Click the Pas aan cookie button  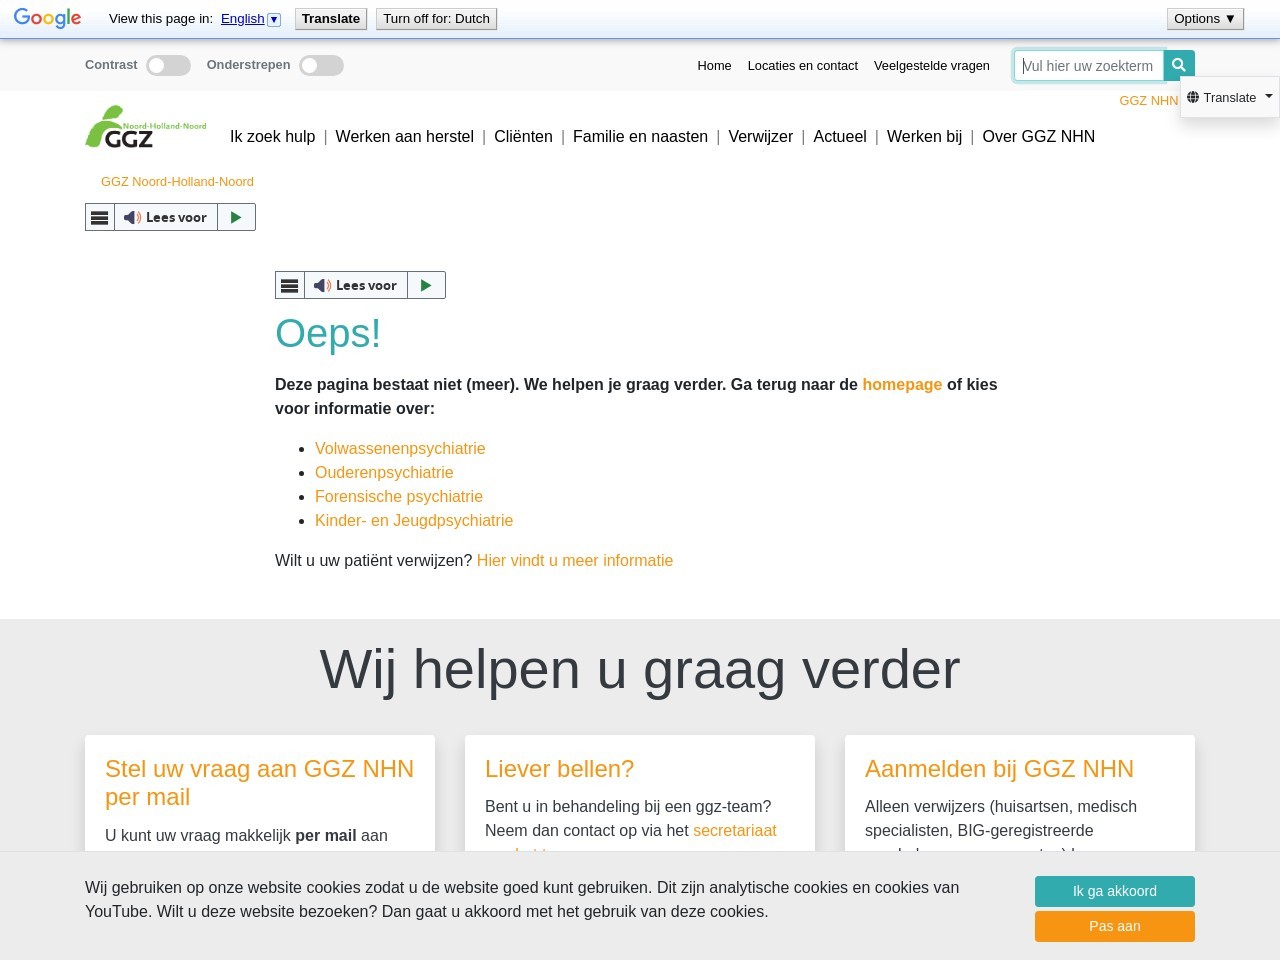1114,926
